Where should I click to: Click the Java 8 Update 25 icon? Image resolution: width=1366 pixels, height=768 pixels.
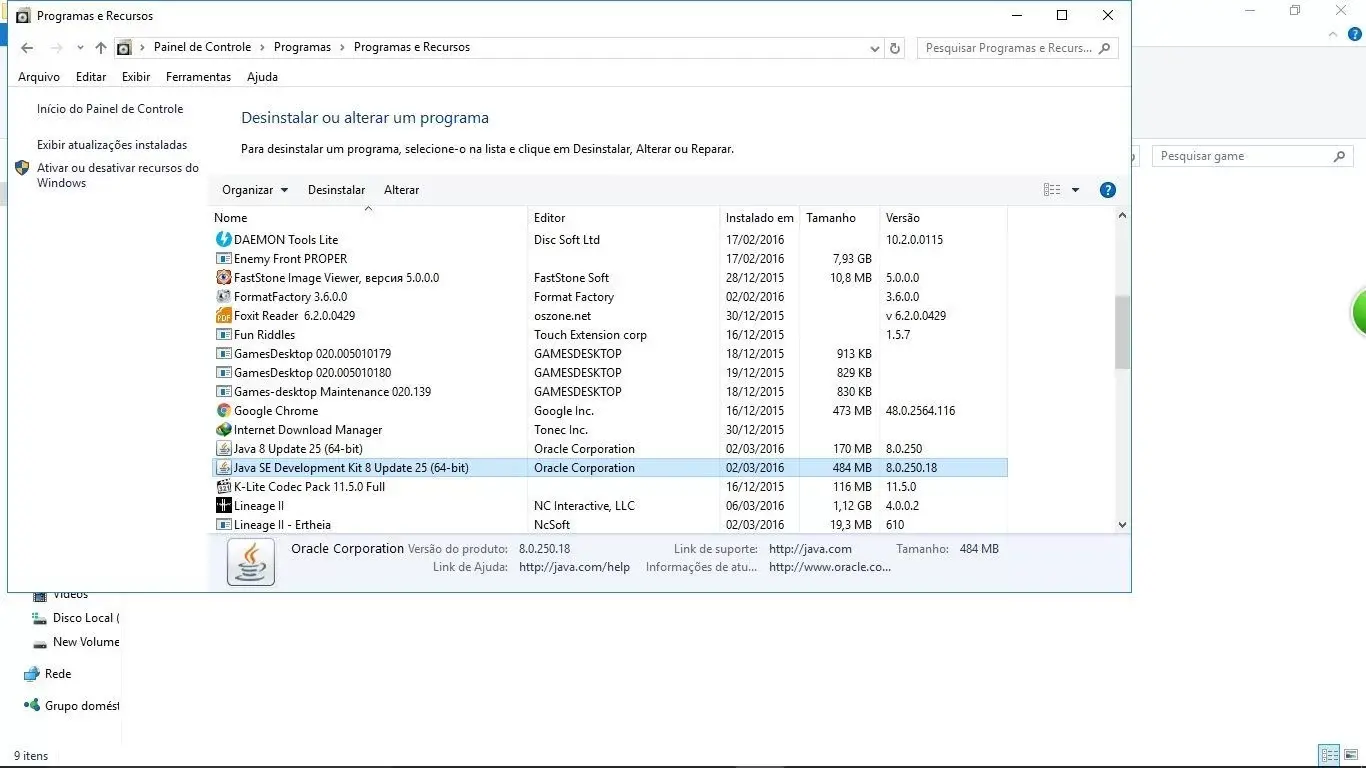(x=224, y=449)
